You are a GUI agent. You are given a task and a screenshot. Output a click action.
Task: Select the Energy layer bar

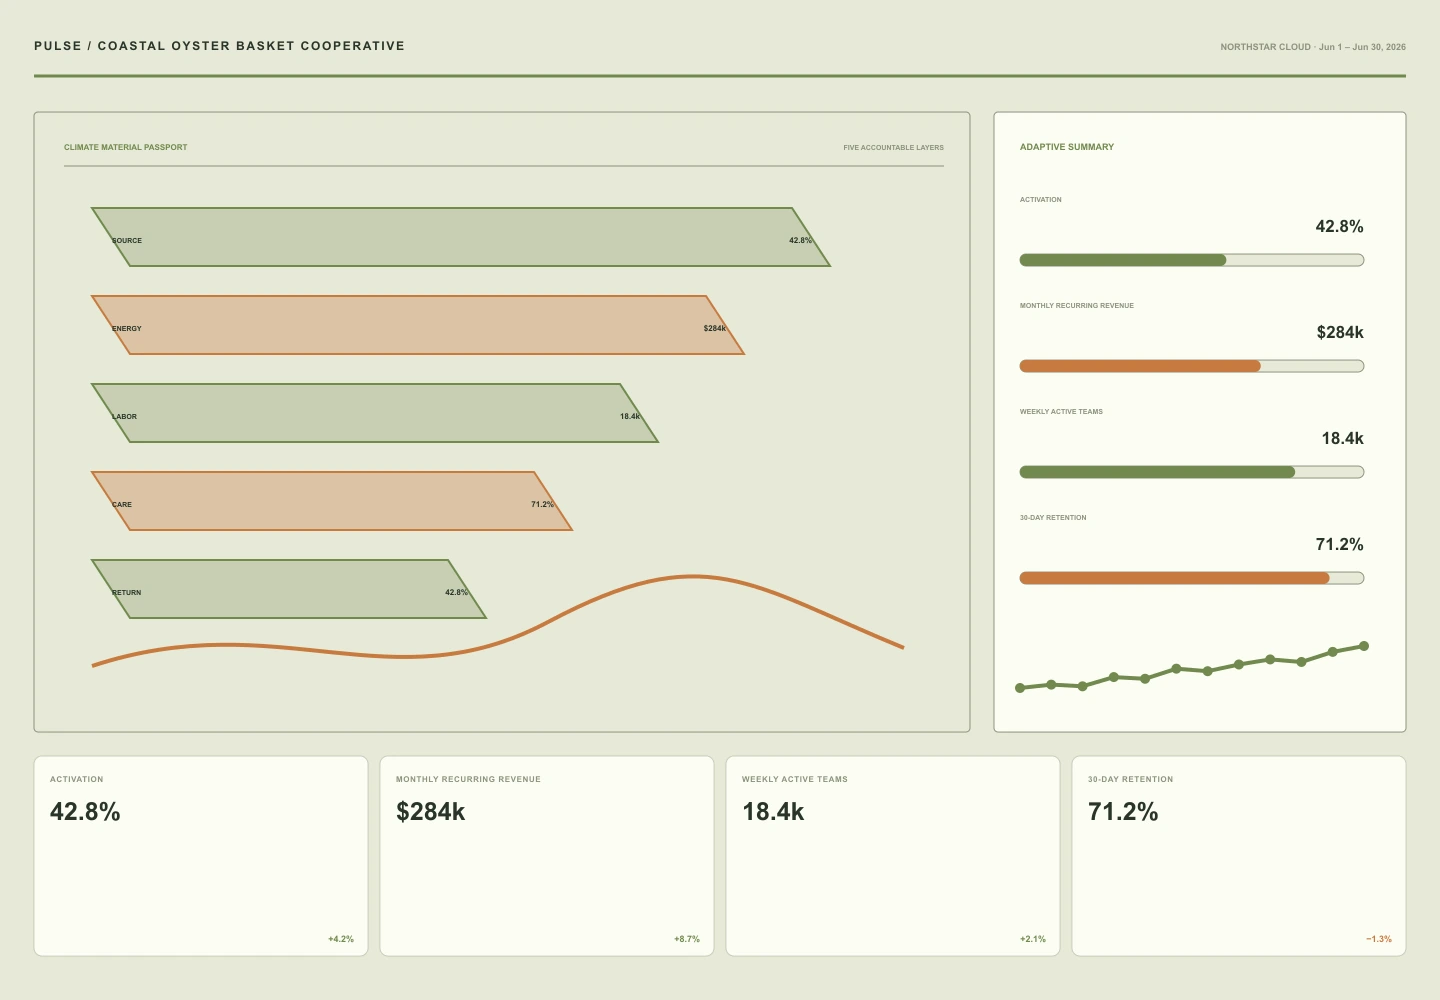click(418, 325)
